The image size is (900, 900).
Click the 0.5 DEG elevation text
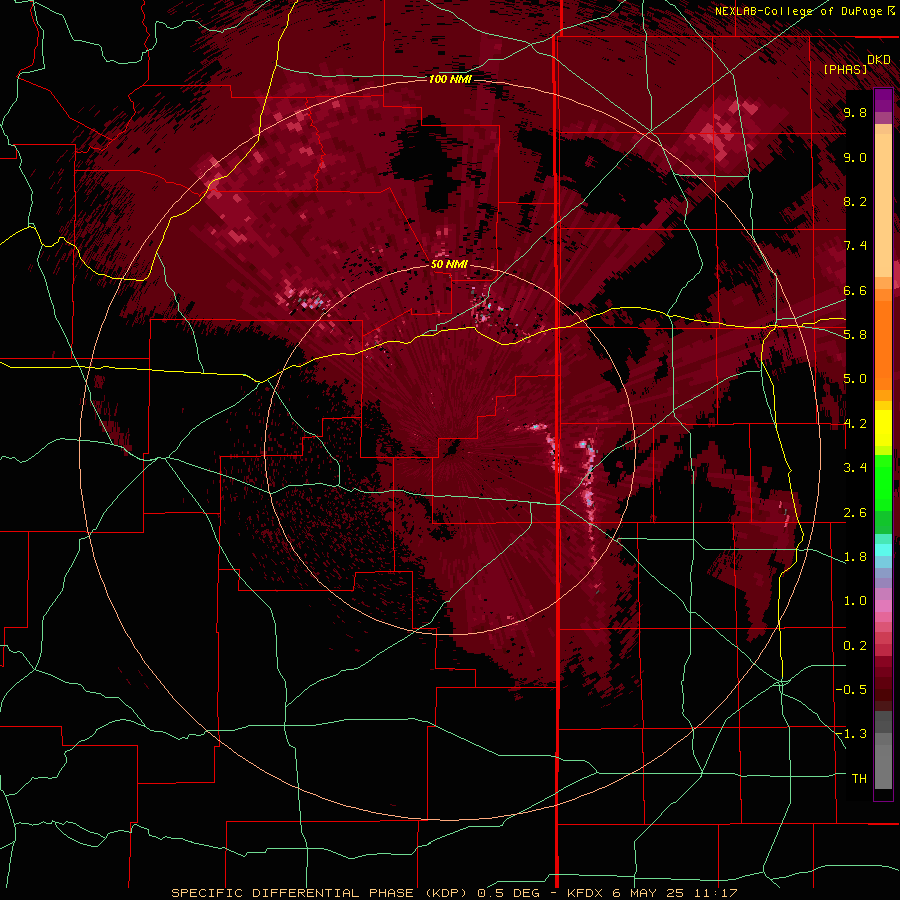[510, 893]
